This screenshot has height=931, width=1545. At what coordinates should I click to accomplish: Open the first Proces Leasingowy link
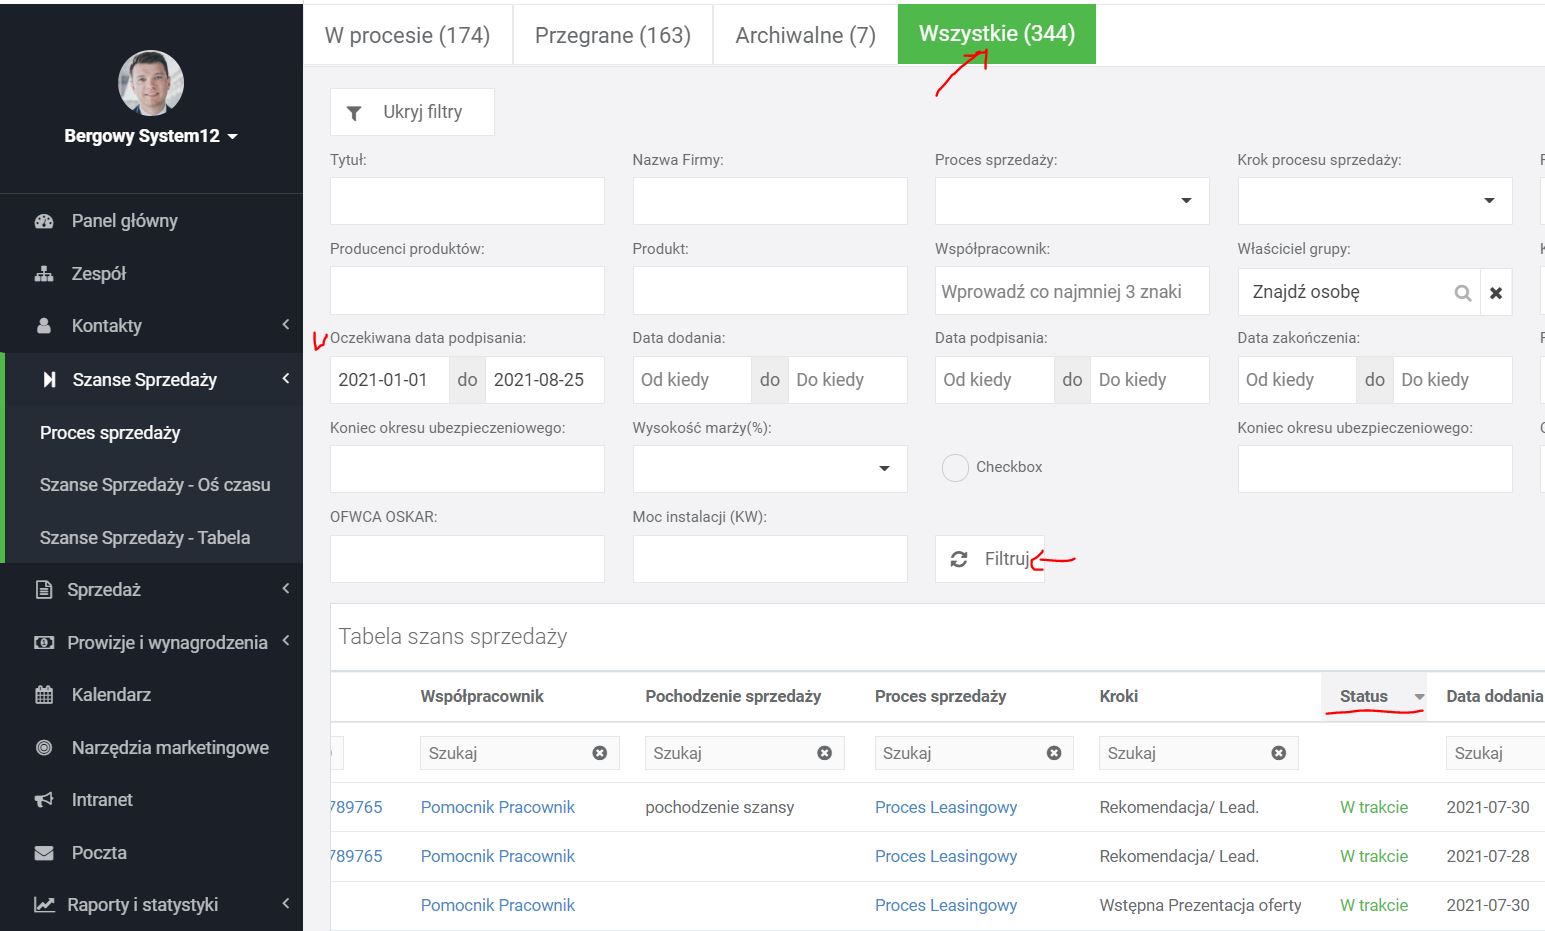[945, 807]
